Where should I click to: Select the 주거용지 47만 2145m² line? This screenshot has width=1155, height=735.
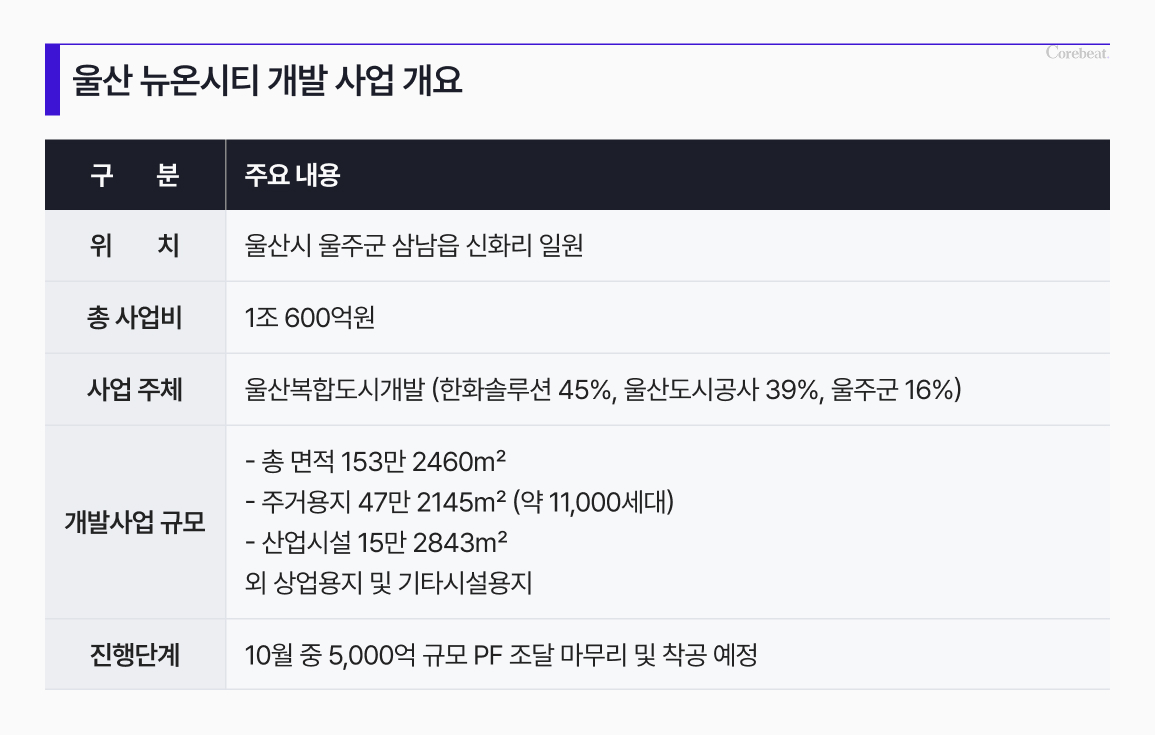(x=459, y=502)
